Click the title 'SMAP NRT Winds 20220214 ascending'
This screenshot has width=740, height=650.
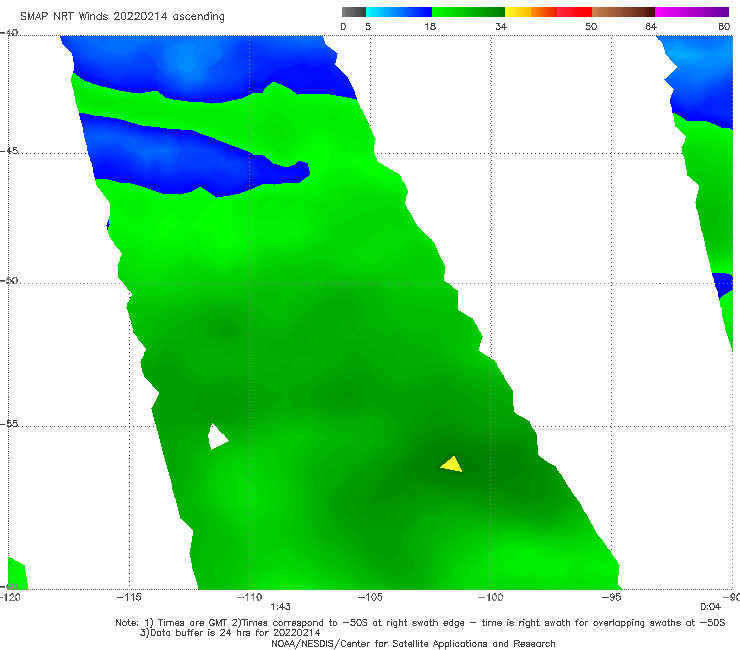[x=122, y=17]
